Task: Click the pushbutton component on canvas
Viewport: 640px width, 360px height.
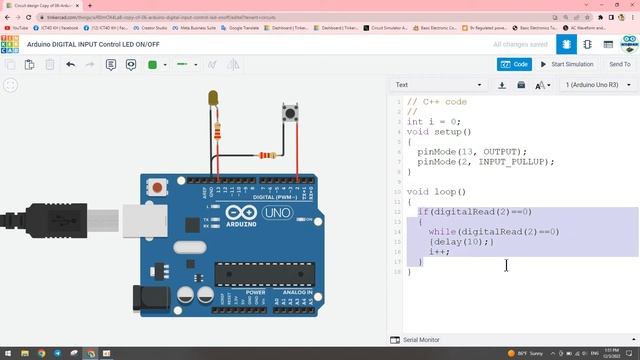Action: point(290,113)
